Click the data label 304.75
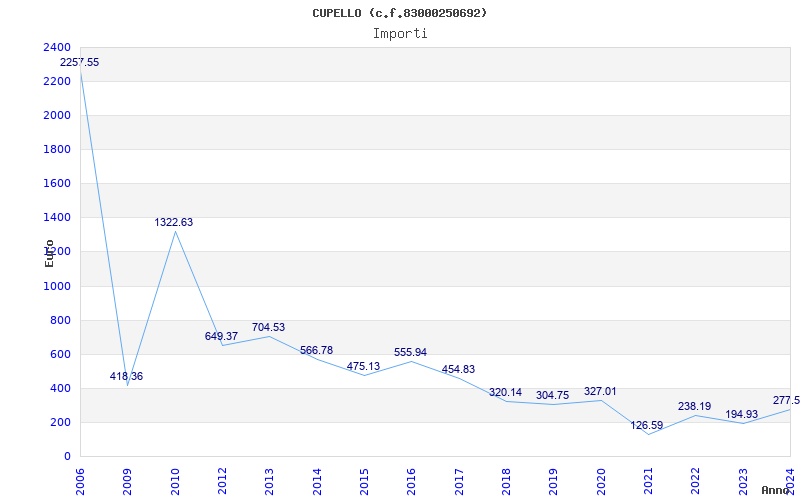This screenshot has height=500, width=800. [552, 395]
